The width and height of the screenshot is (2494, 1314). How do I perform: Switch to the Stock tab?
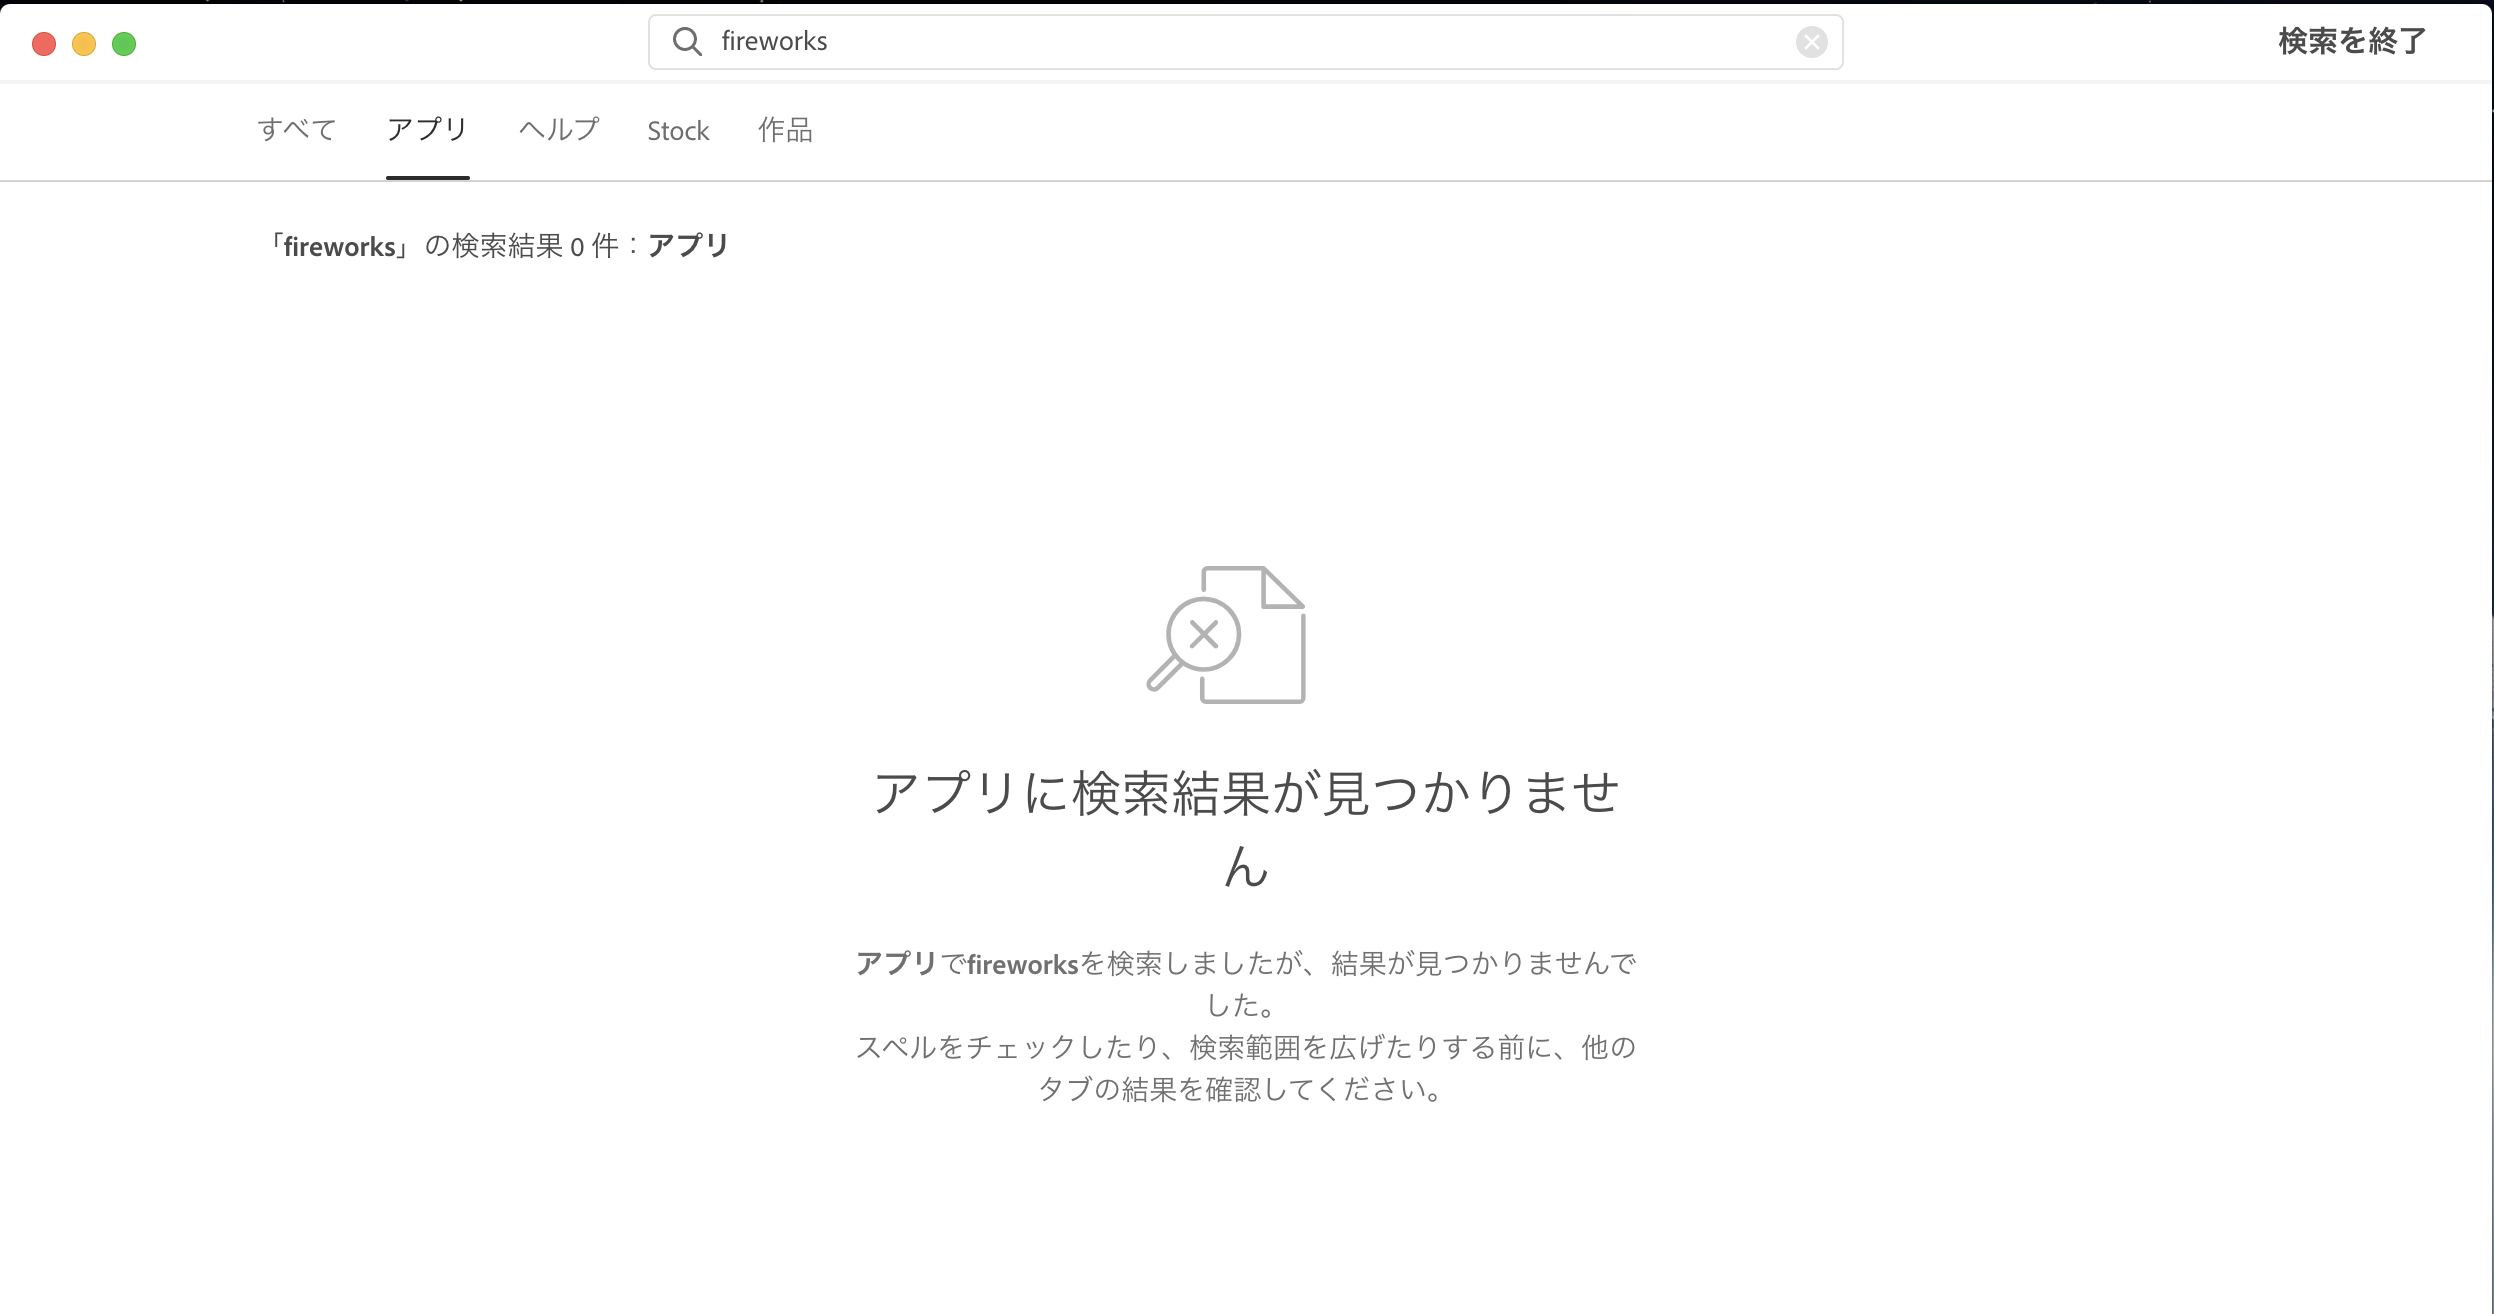[x=678, y=131]
